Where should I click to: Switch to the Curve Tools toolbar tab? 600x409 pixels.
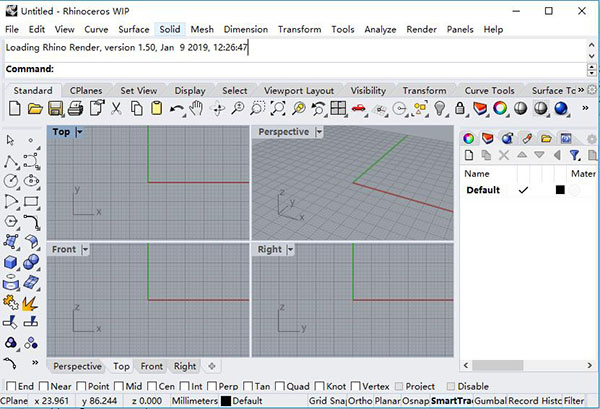click(489, 90)
